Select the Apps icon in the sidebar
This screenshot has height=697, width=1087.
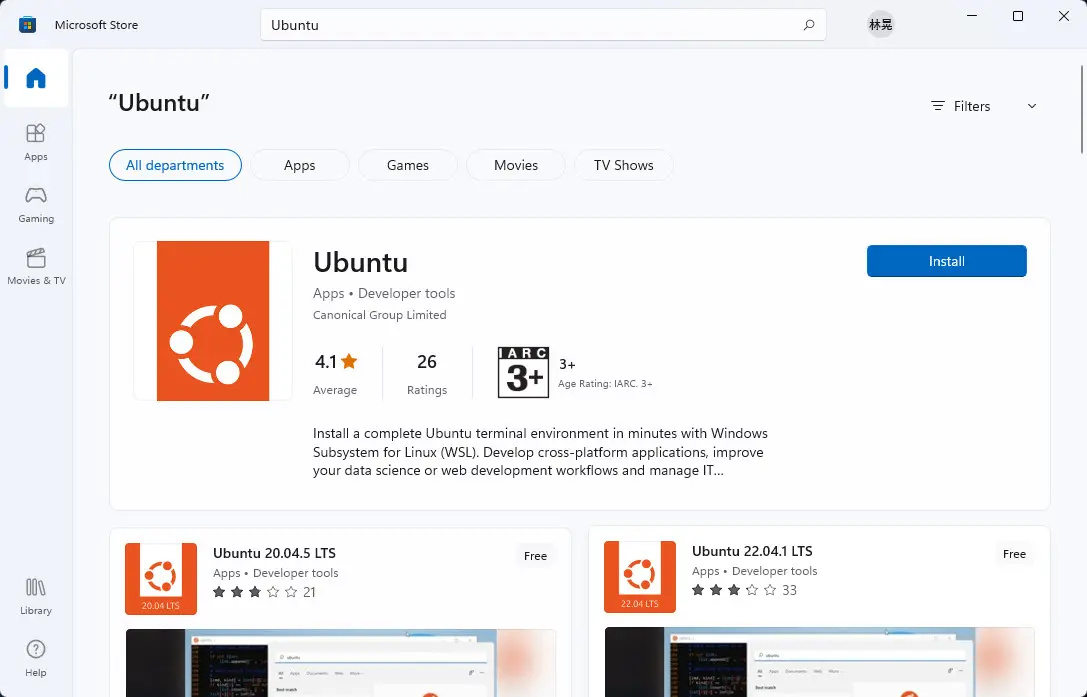[35, 141]
